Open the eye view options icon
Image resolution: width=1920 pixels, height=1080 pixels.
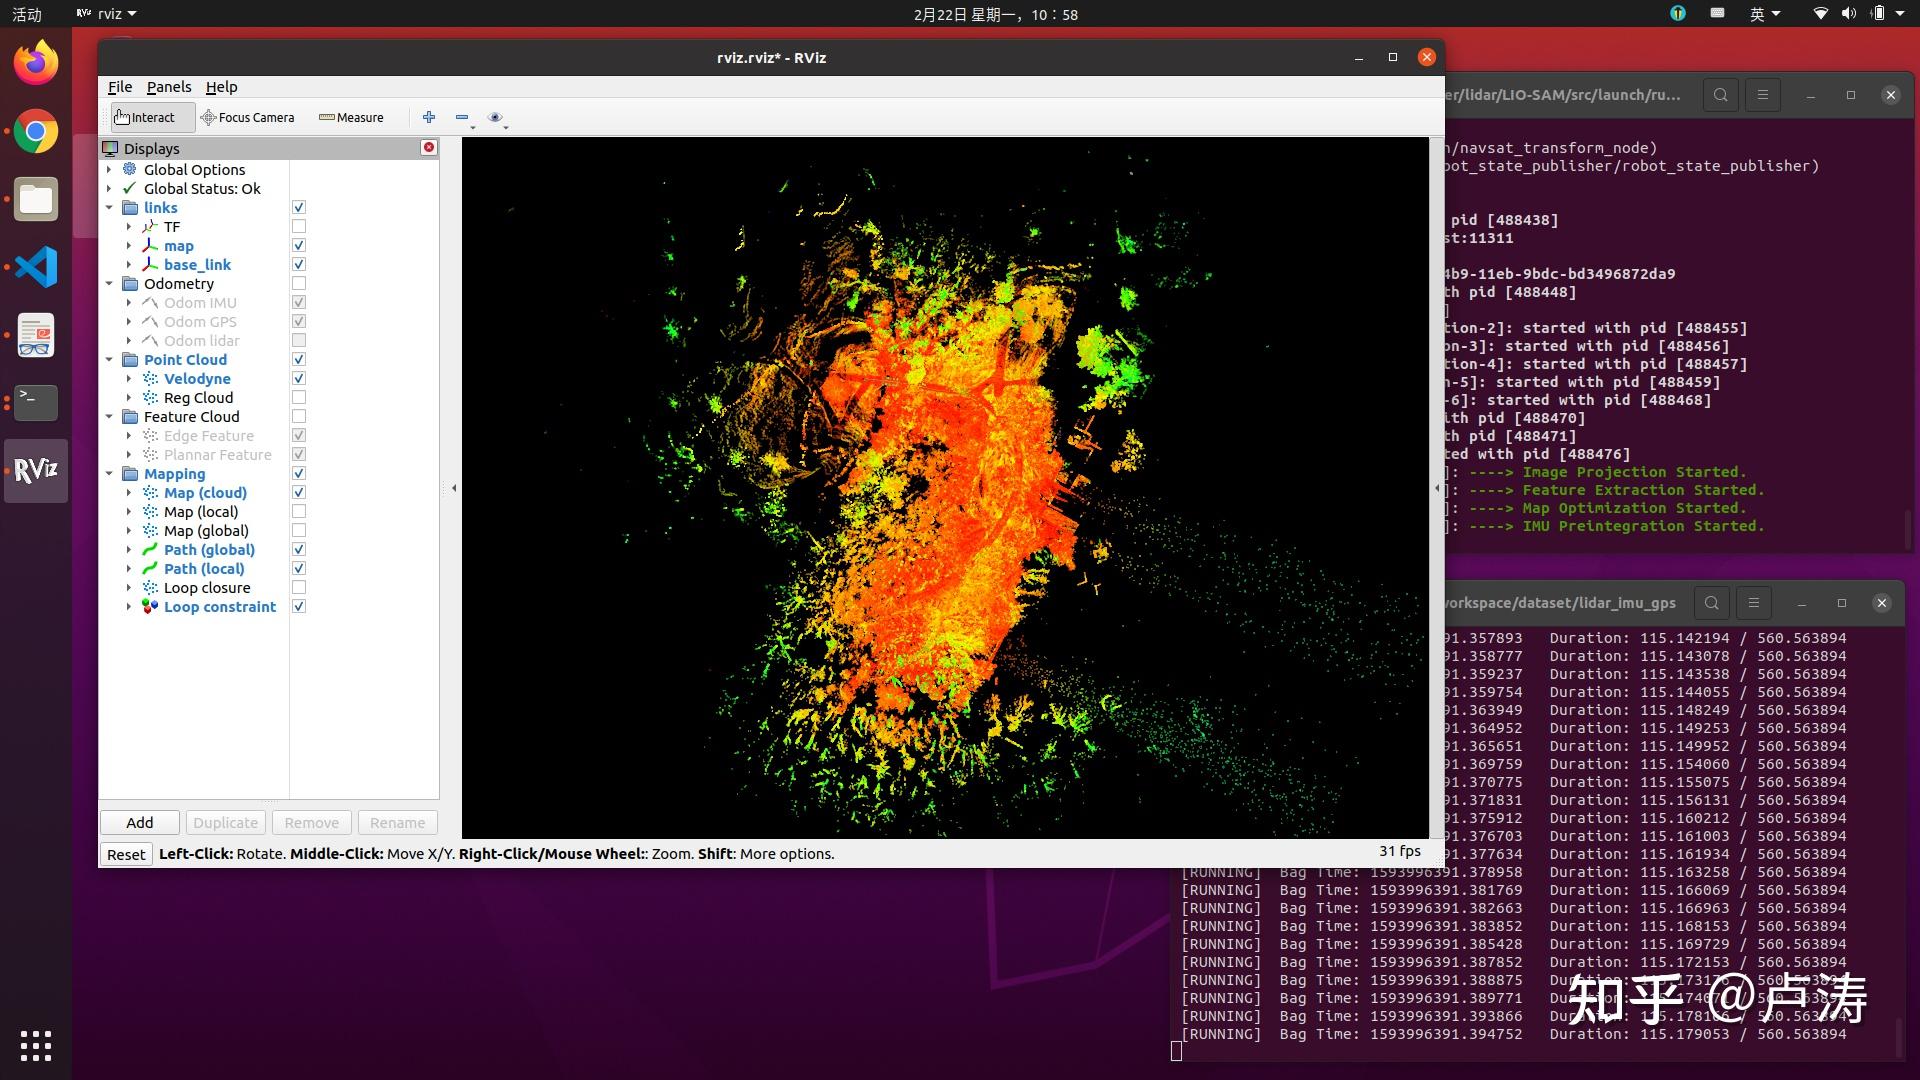tap(494, 117)
